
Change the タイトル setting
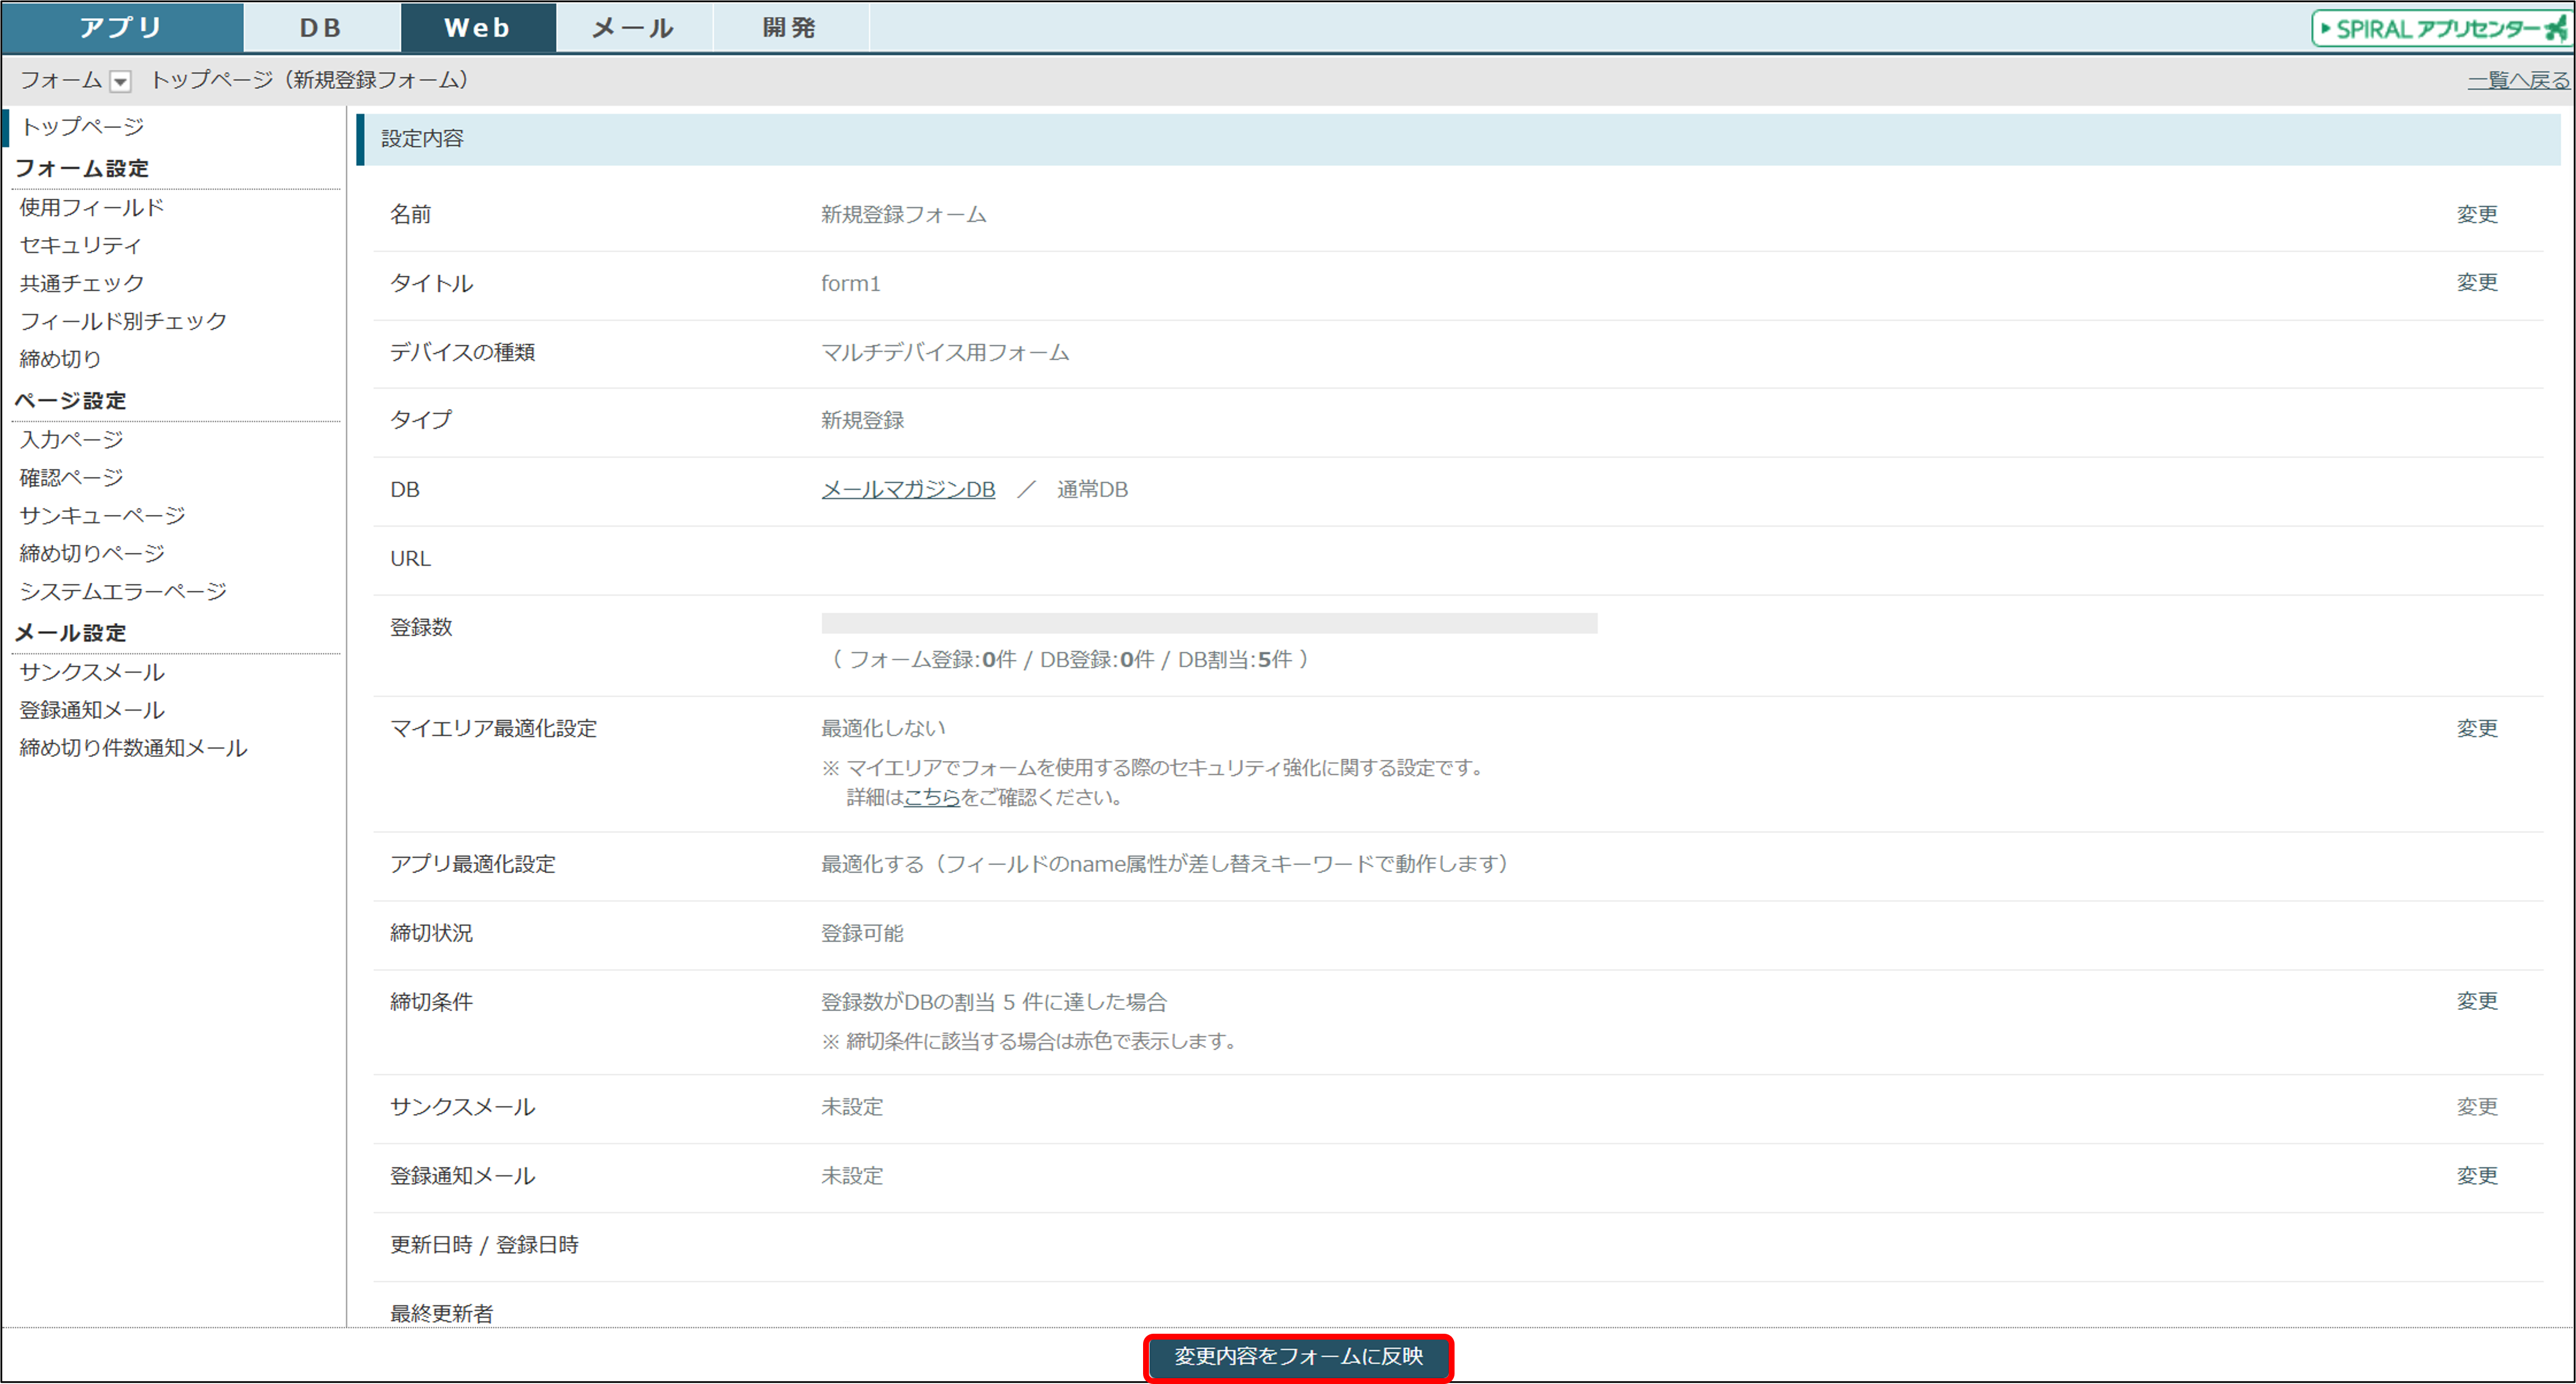point(2477,282)
